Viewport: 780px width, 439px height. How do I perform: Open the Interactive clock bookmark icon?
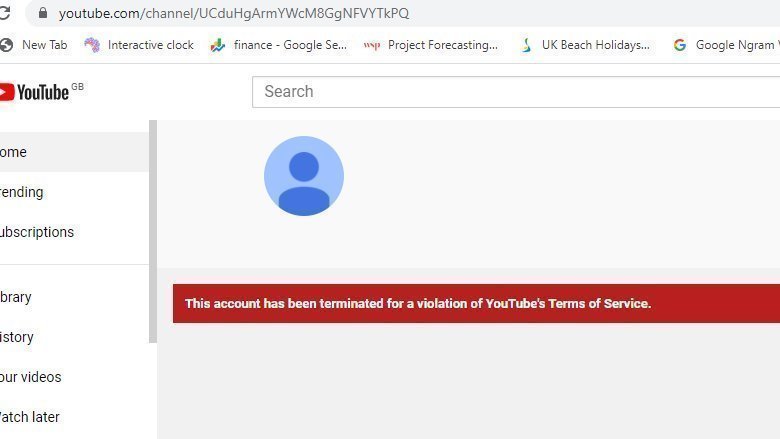point(92,45)
